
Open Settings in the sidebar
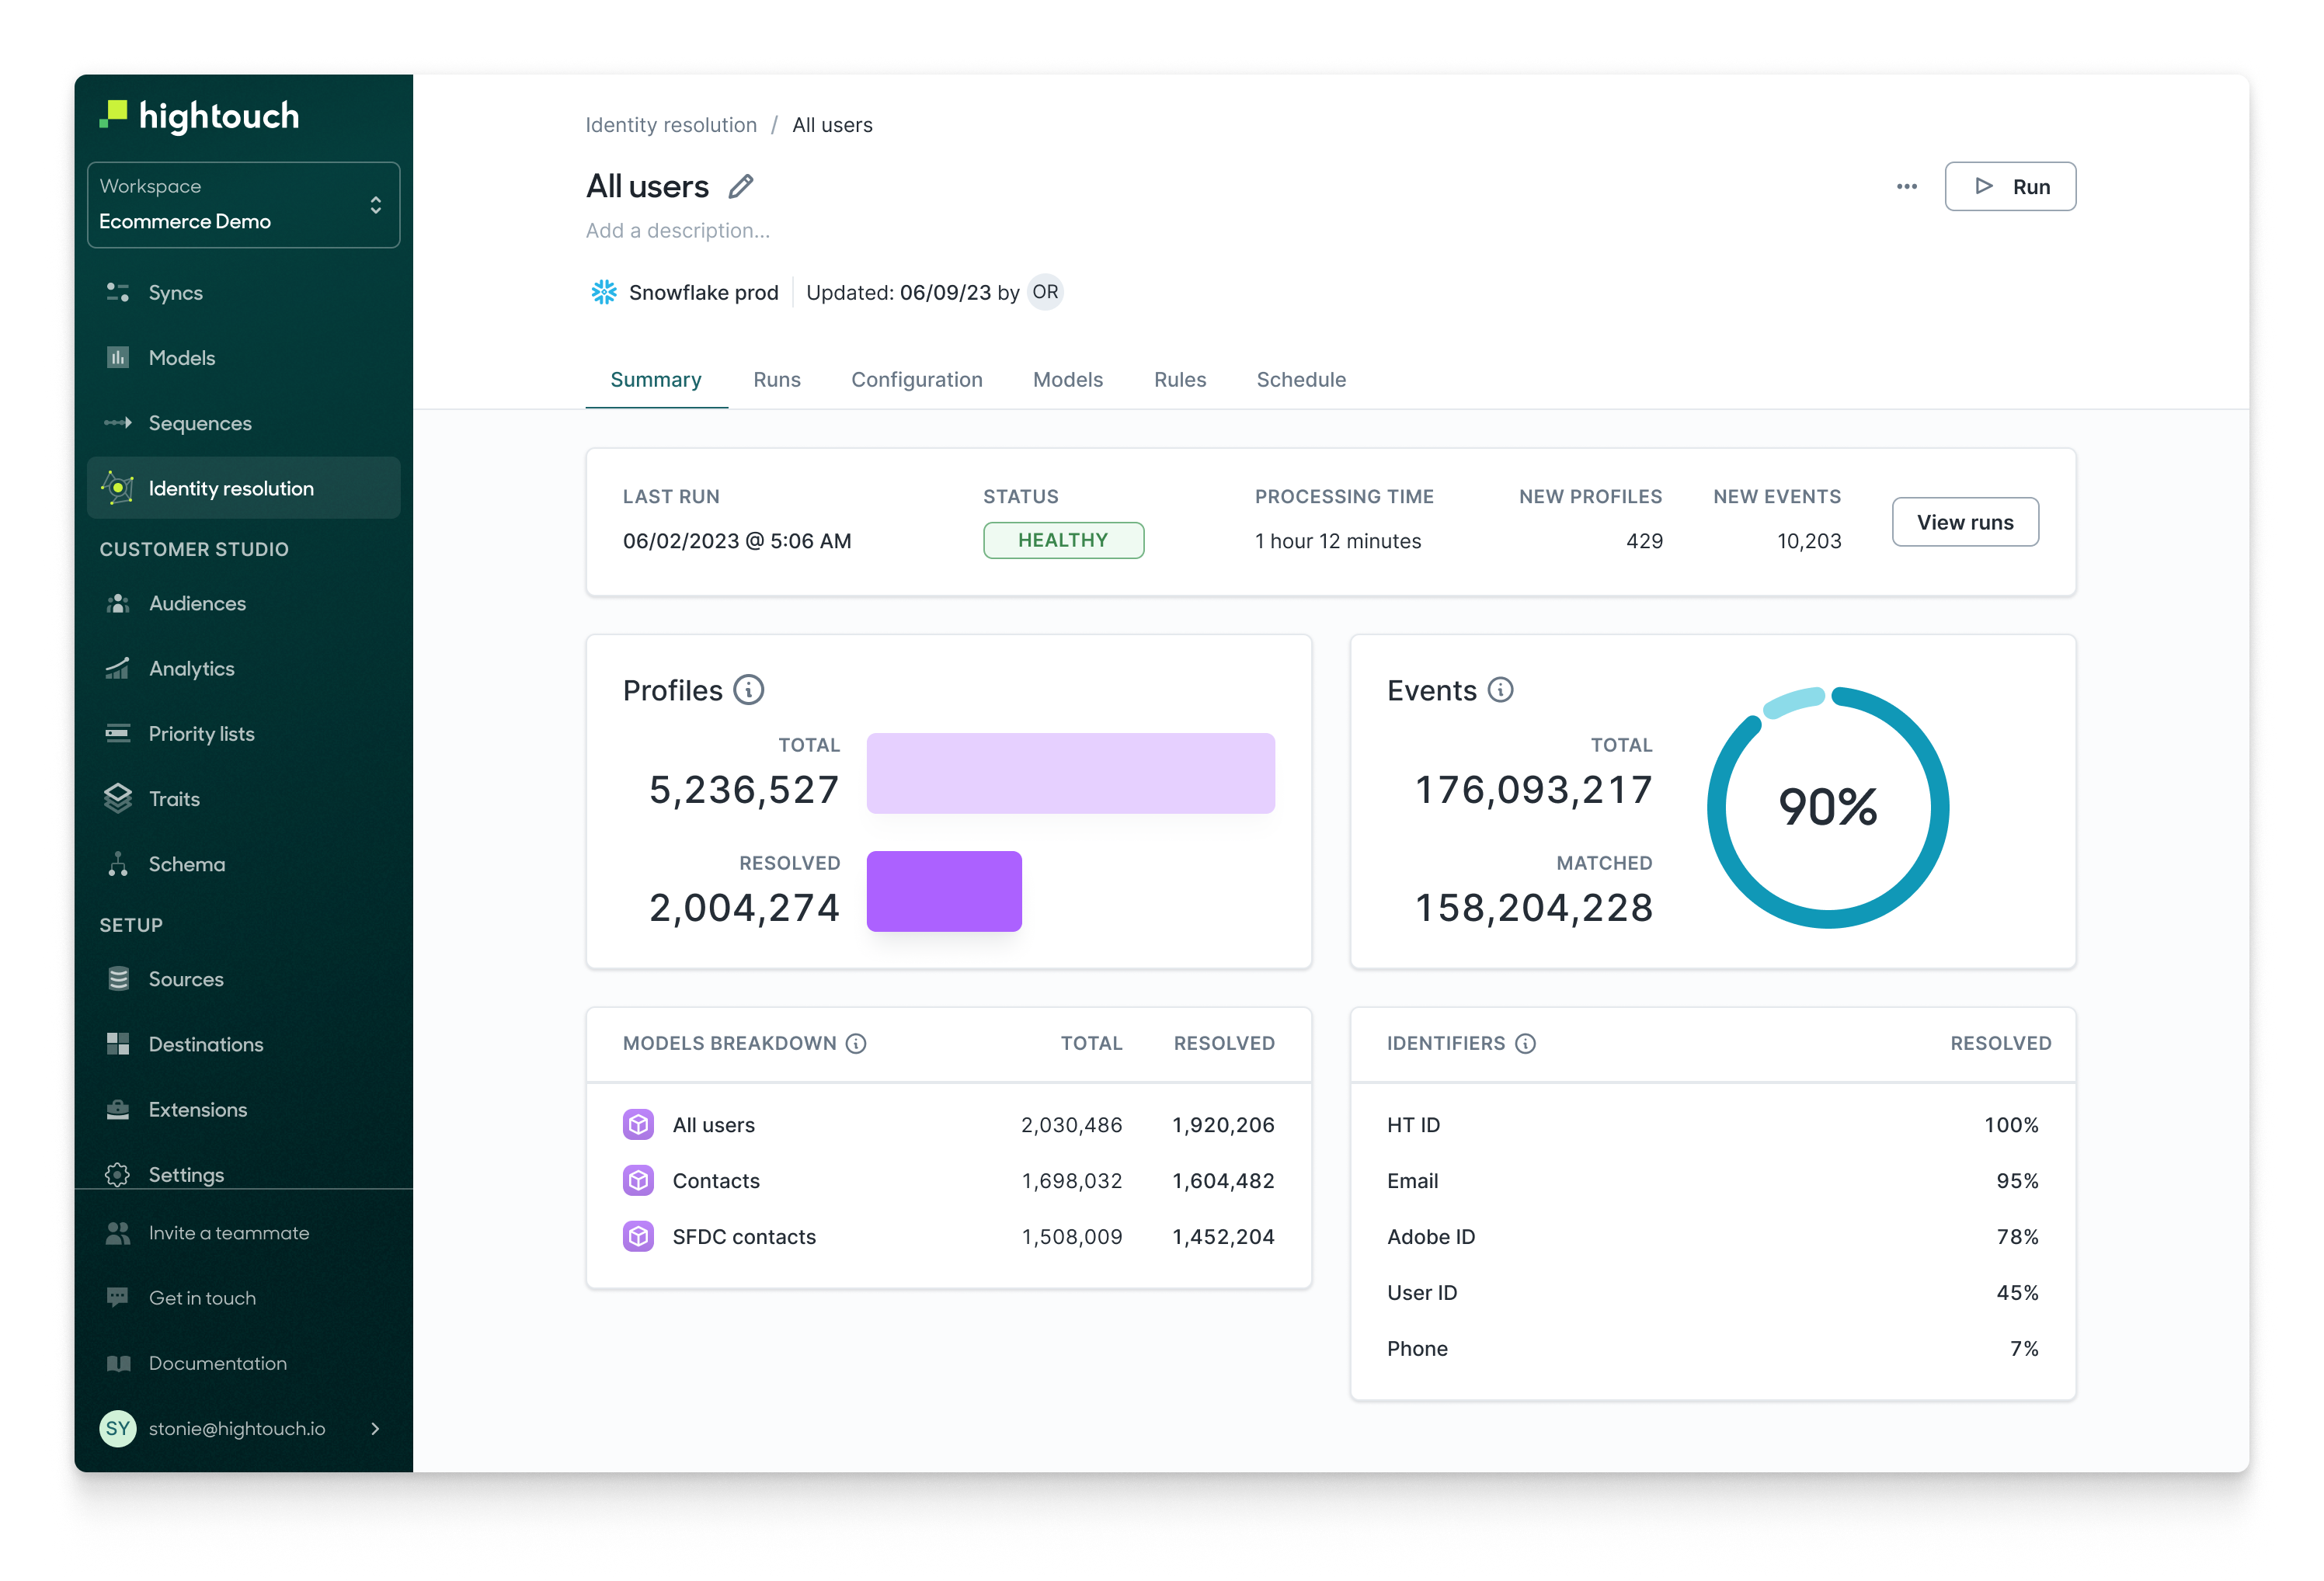tap(186, 1174)
